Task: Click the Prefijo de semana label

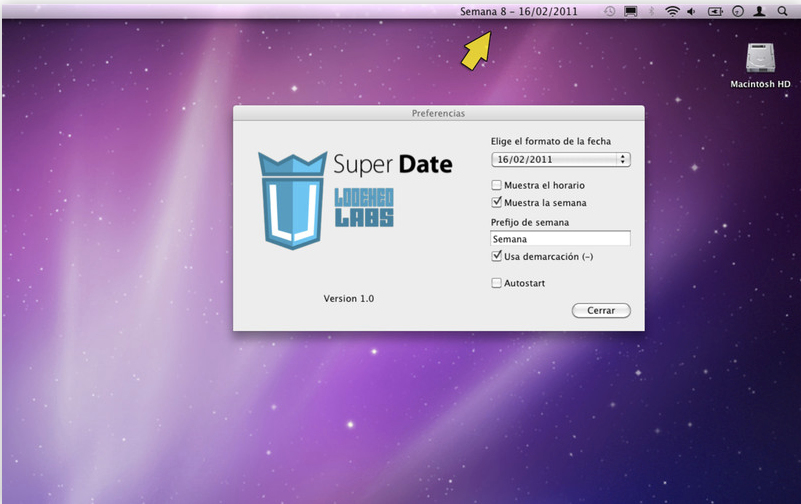Action: (x=530, y=222)
